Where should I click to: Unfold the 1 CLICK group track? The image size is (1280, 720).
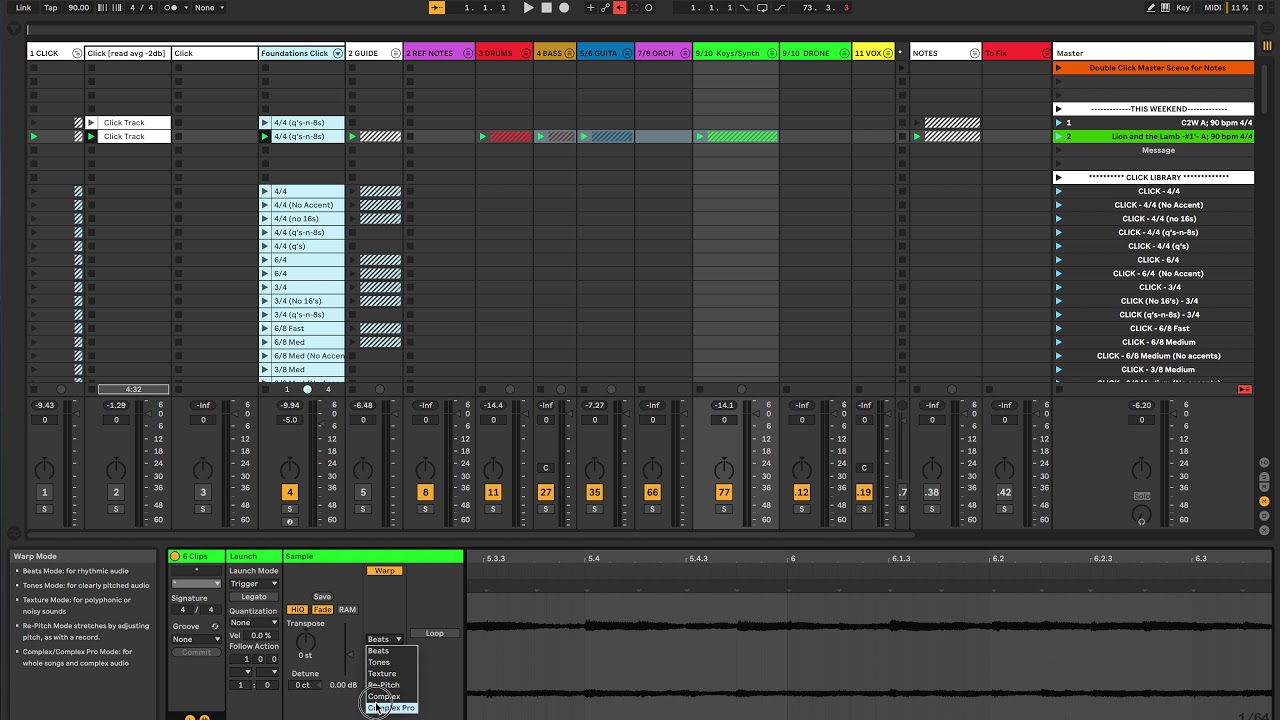[x=77, y=53]
